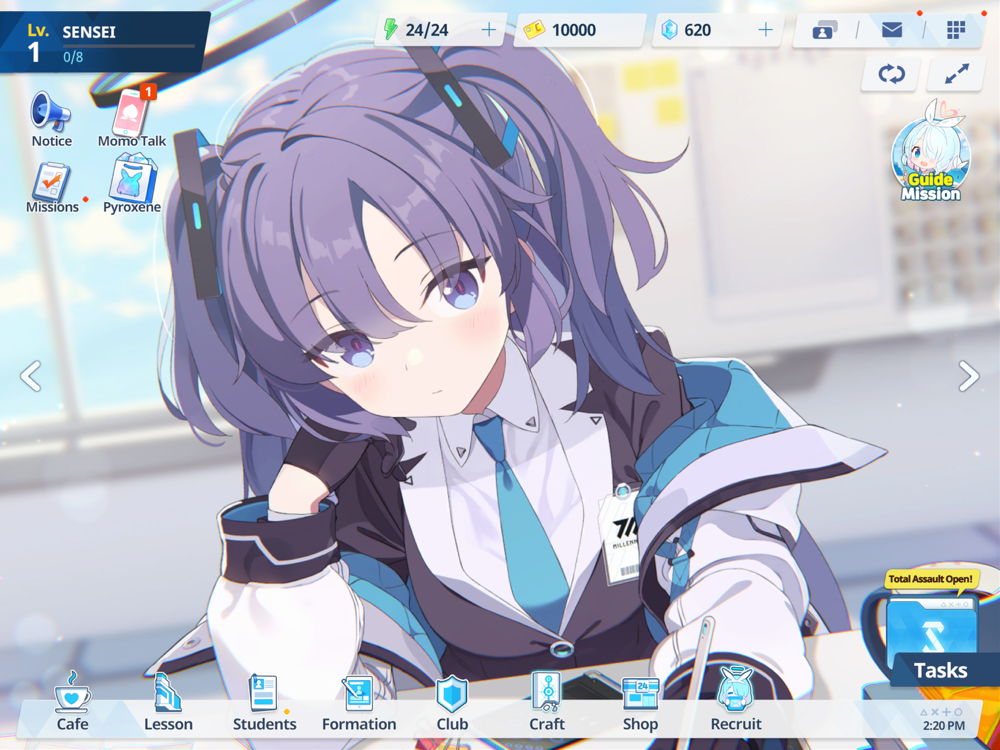Expand the grid menu icon
The height and width of the screenshot is (750, 1000).
click(956, 29)
